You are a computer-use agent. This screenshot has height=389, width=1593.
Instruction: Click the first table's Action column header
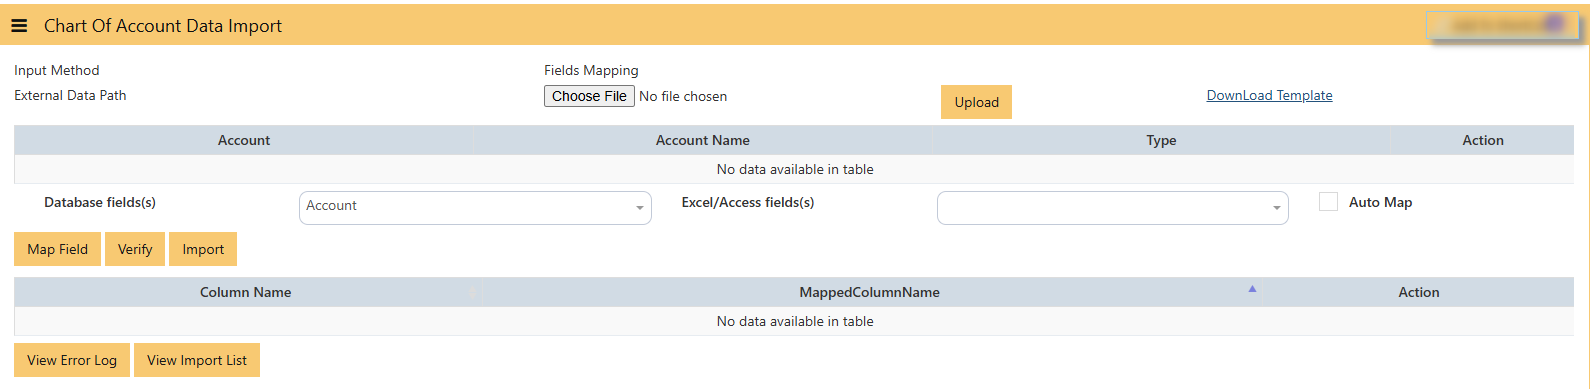click(1483, 140)
